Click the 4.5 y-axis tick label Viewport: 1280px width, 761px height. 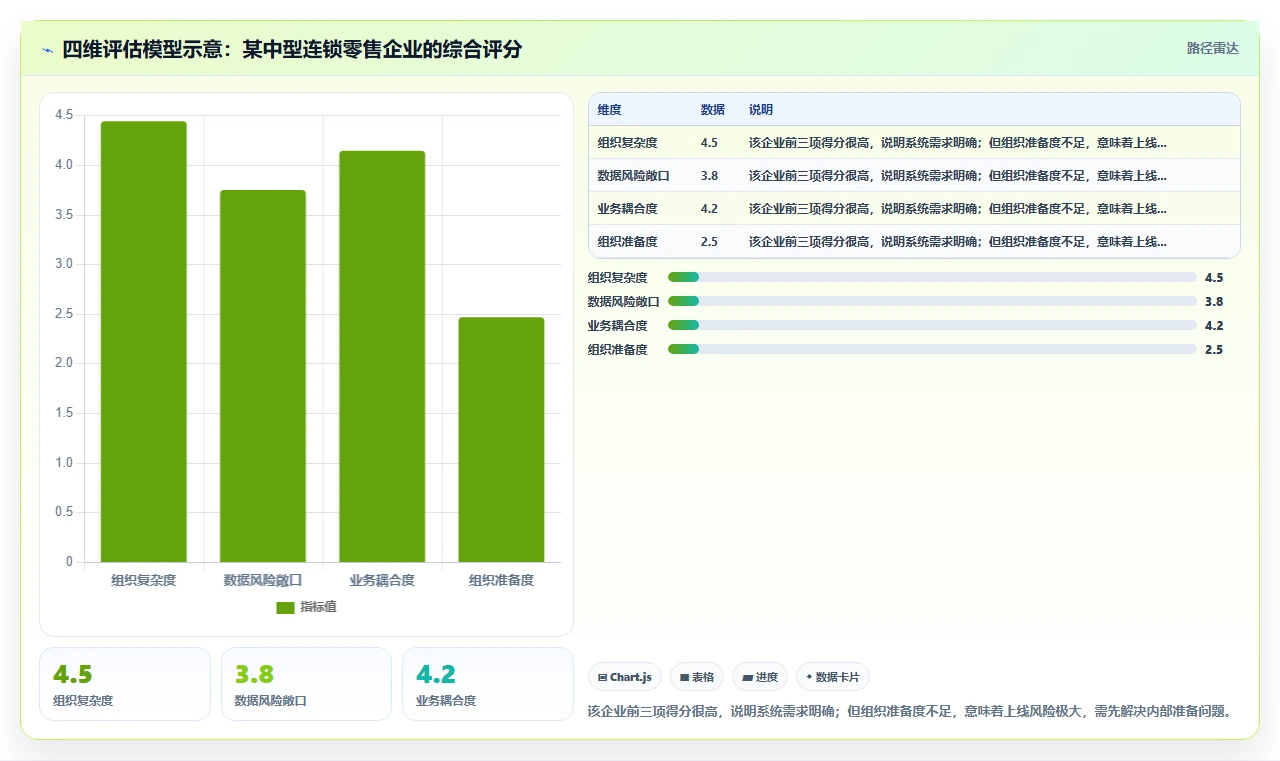(64, 115)
